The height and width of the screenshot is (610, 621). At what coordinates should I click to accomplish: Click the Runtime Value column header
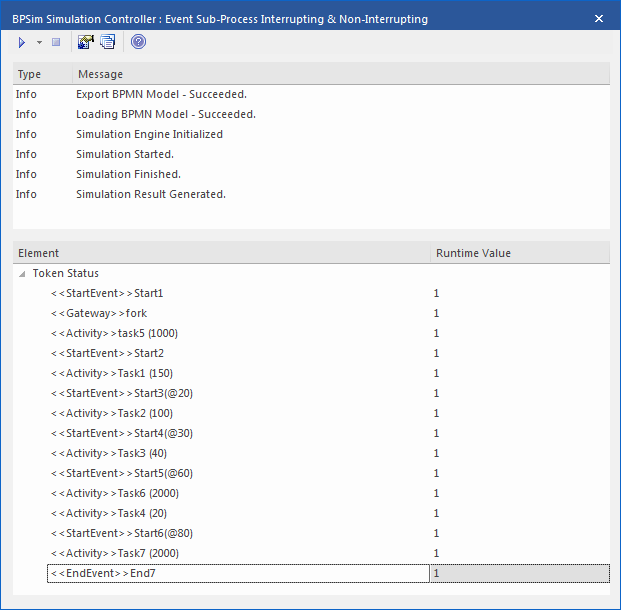pos(473,253)
